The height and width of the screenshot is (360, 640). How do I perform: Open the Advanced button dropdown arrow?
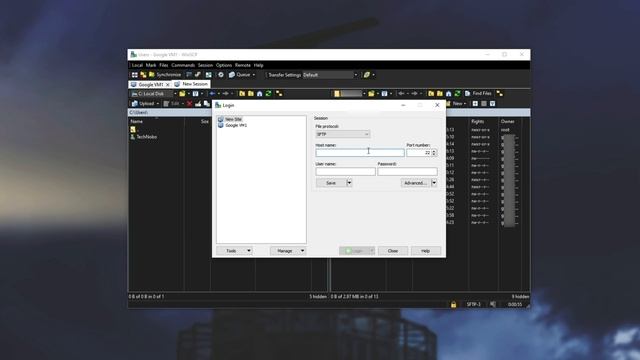(434, 183)
